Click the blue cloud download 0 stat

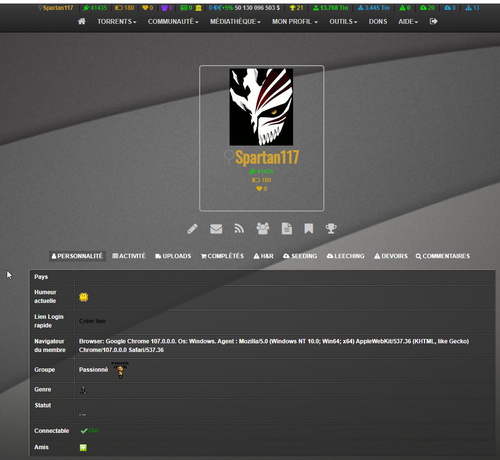pyautogui.click(x=450, y=8)
